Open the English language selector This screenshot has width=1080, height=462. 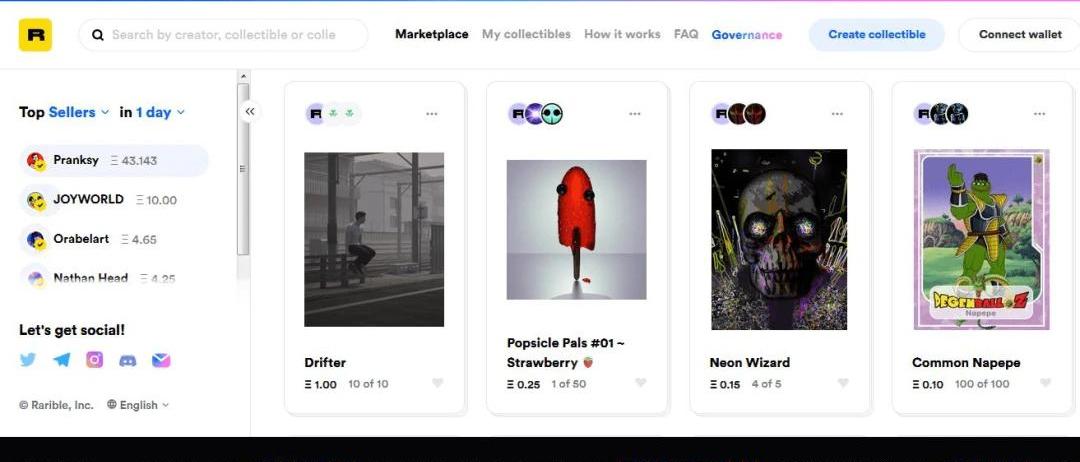coord(138,405)
